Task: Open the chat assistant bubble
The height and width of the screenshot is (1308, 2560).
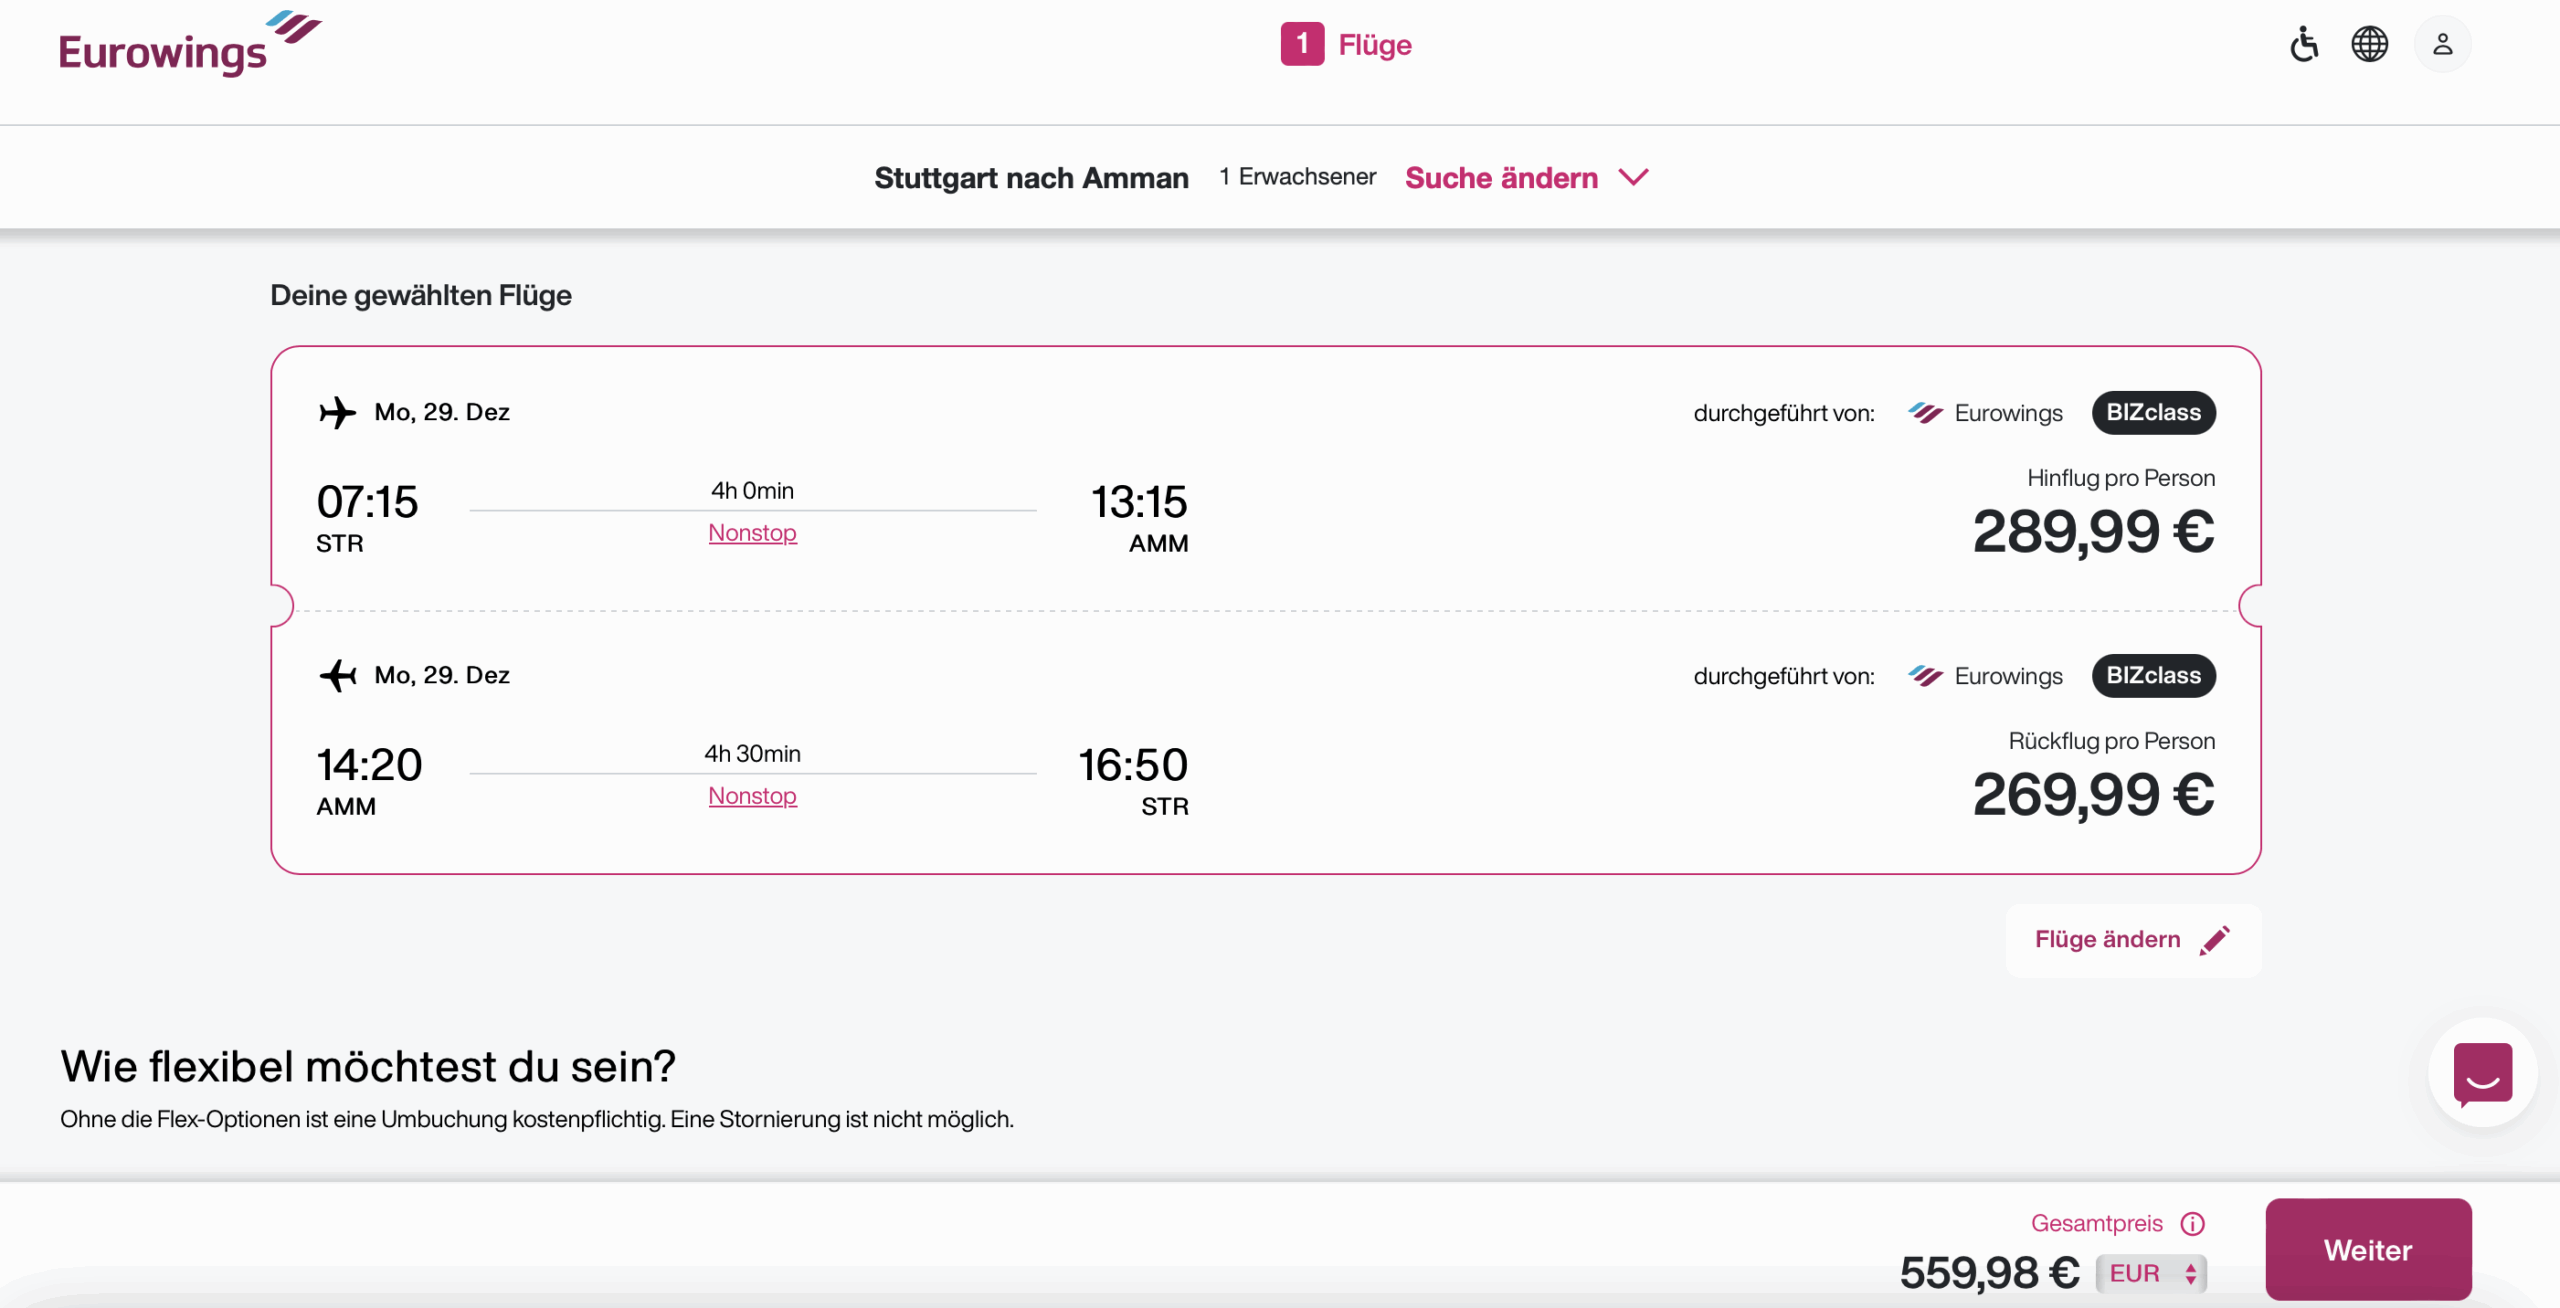Action: click(x=2482, y=1073)
